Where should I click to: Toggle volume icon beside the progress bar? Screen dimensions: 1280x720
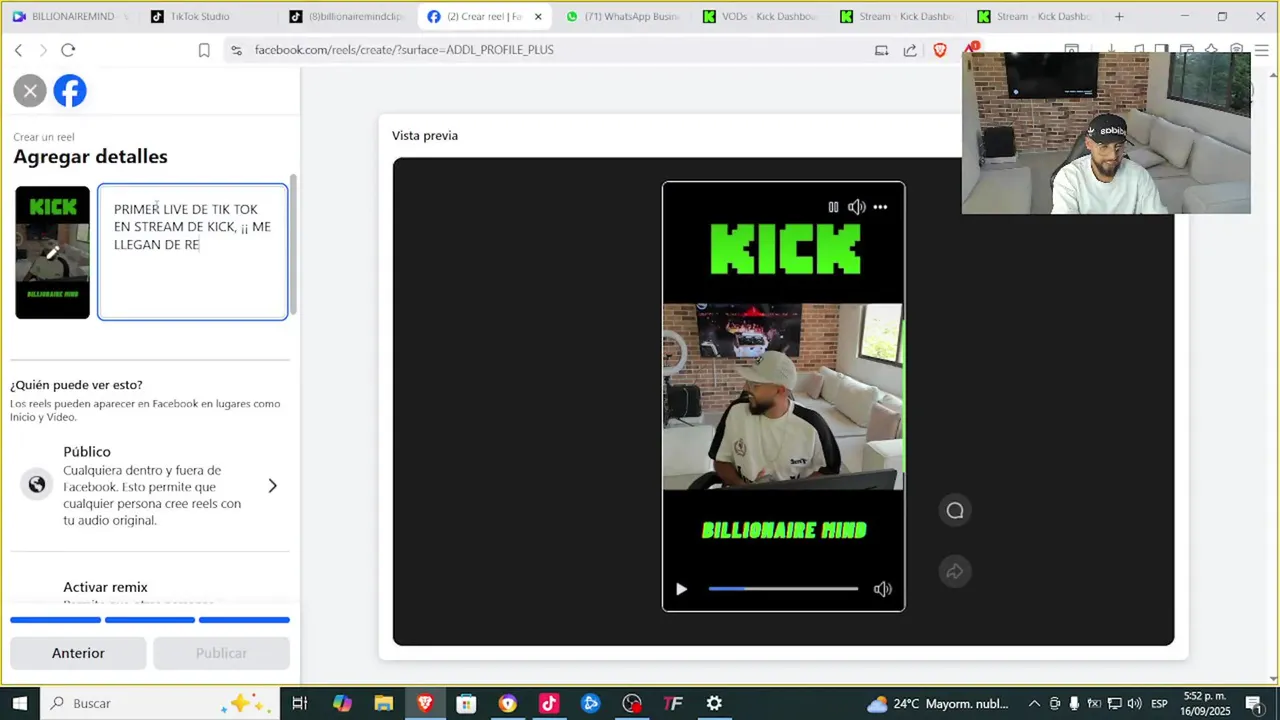tap(882, 589)
